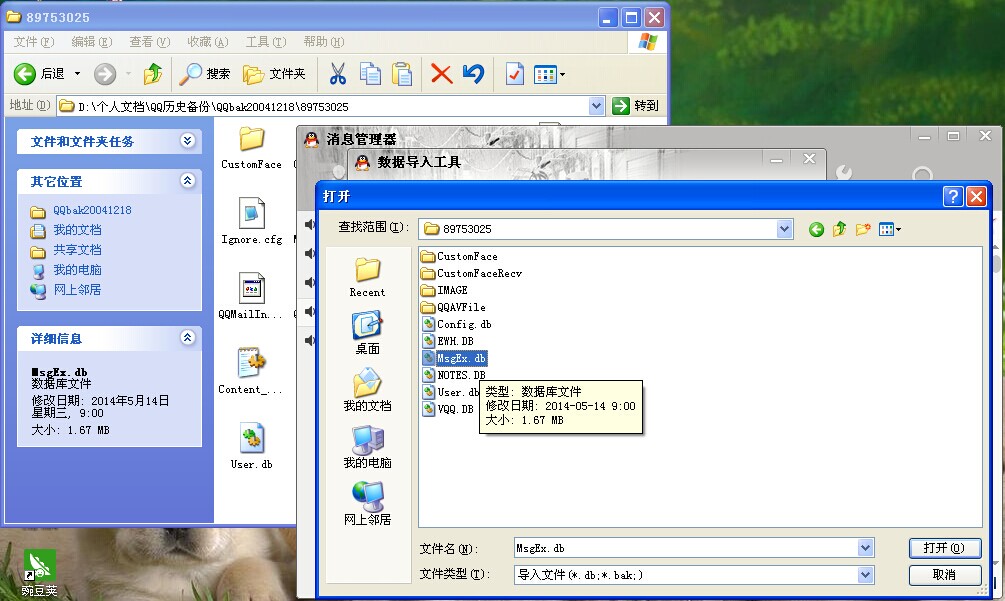Select EWH.DB in the file list
The height and width of the screenshot is (601, 1005).
coord(448,342)
